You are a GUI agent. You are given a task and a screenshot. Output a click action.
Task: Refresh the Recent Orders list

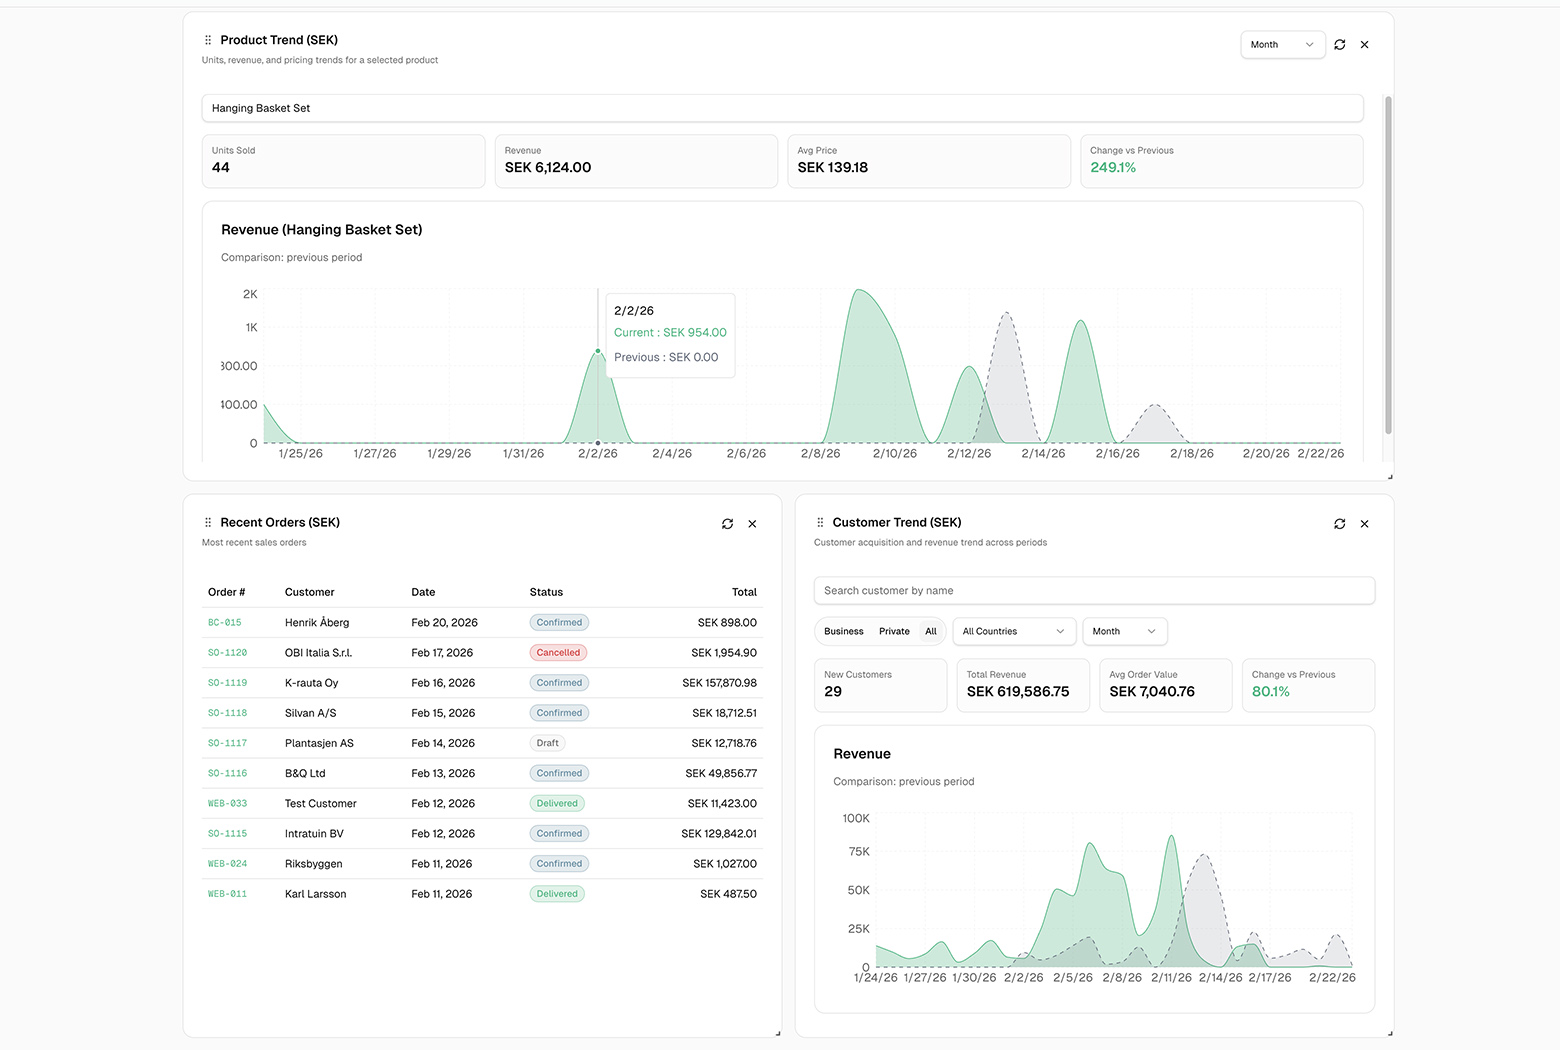click(x=727, y=523)
